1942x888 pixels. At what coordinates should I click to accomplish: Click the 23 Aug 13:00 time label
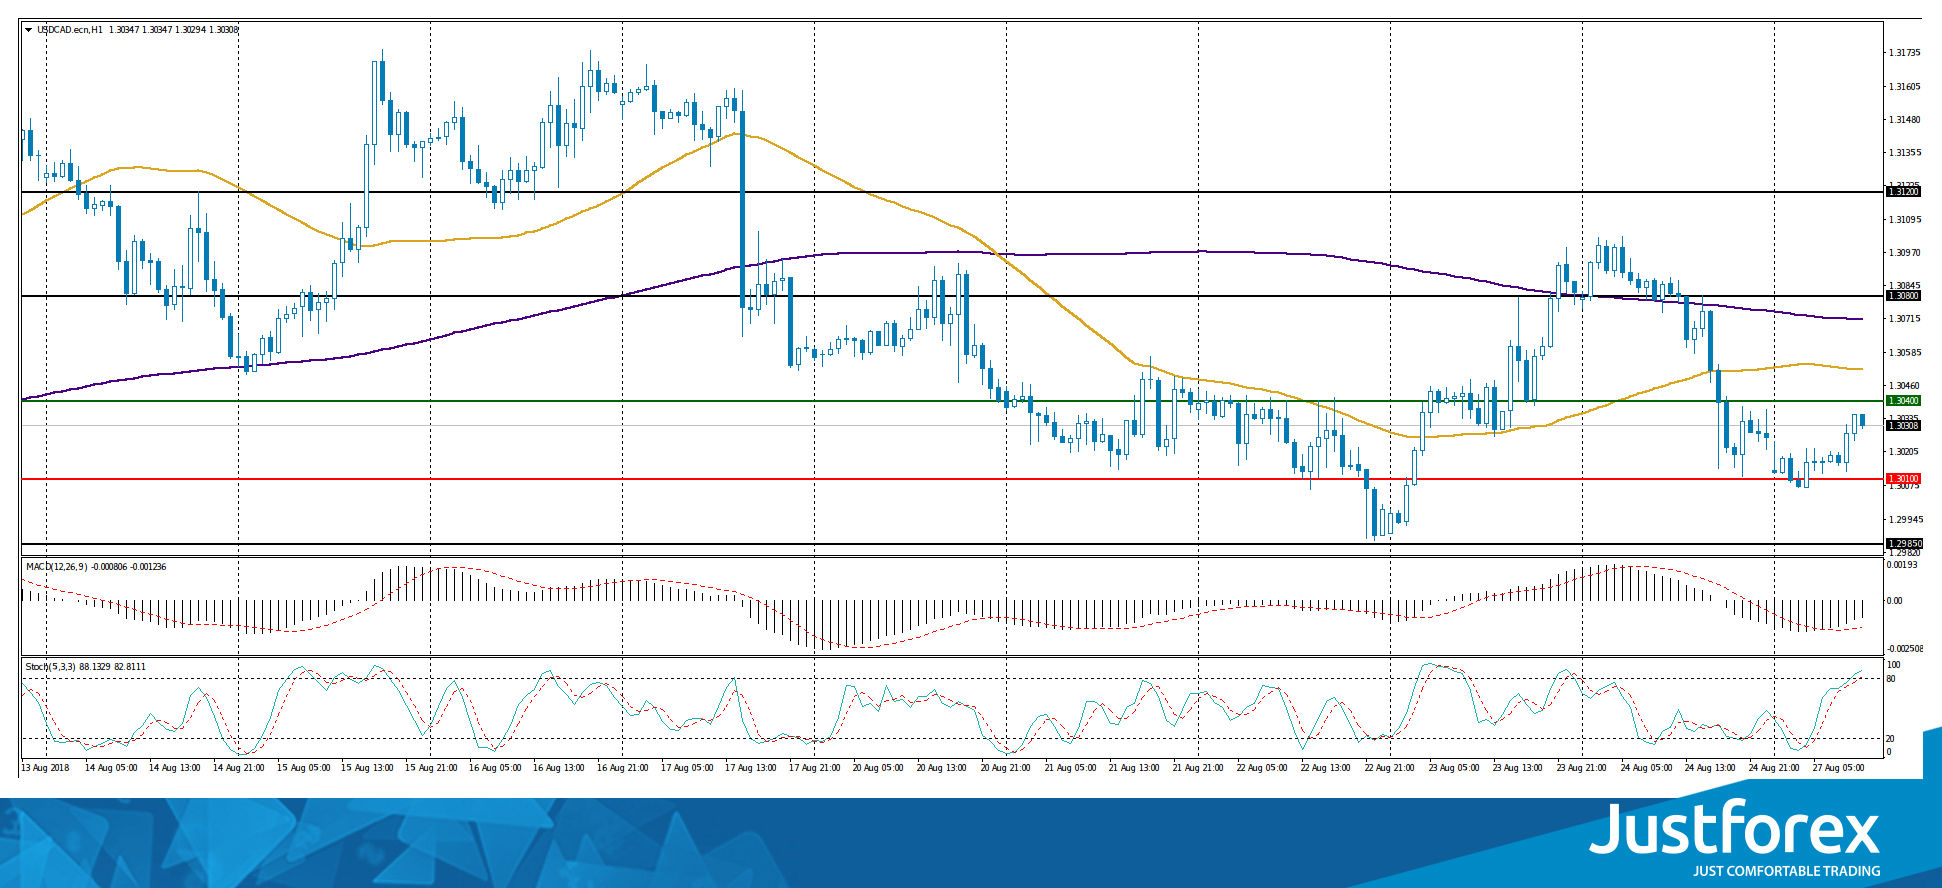tap(1519, 768)
